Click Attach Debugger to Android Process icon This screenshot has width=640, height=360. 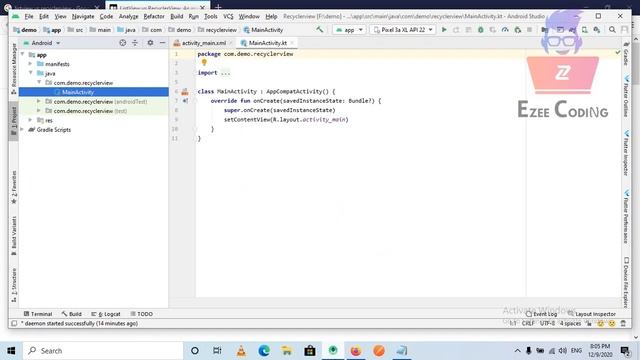coord(518,30)
